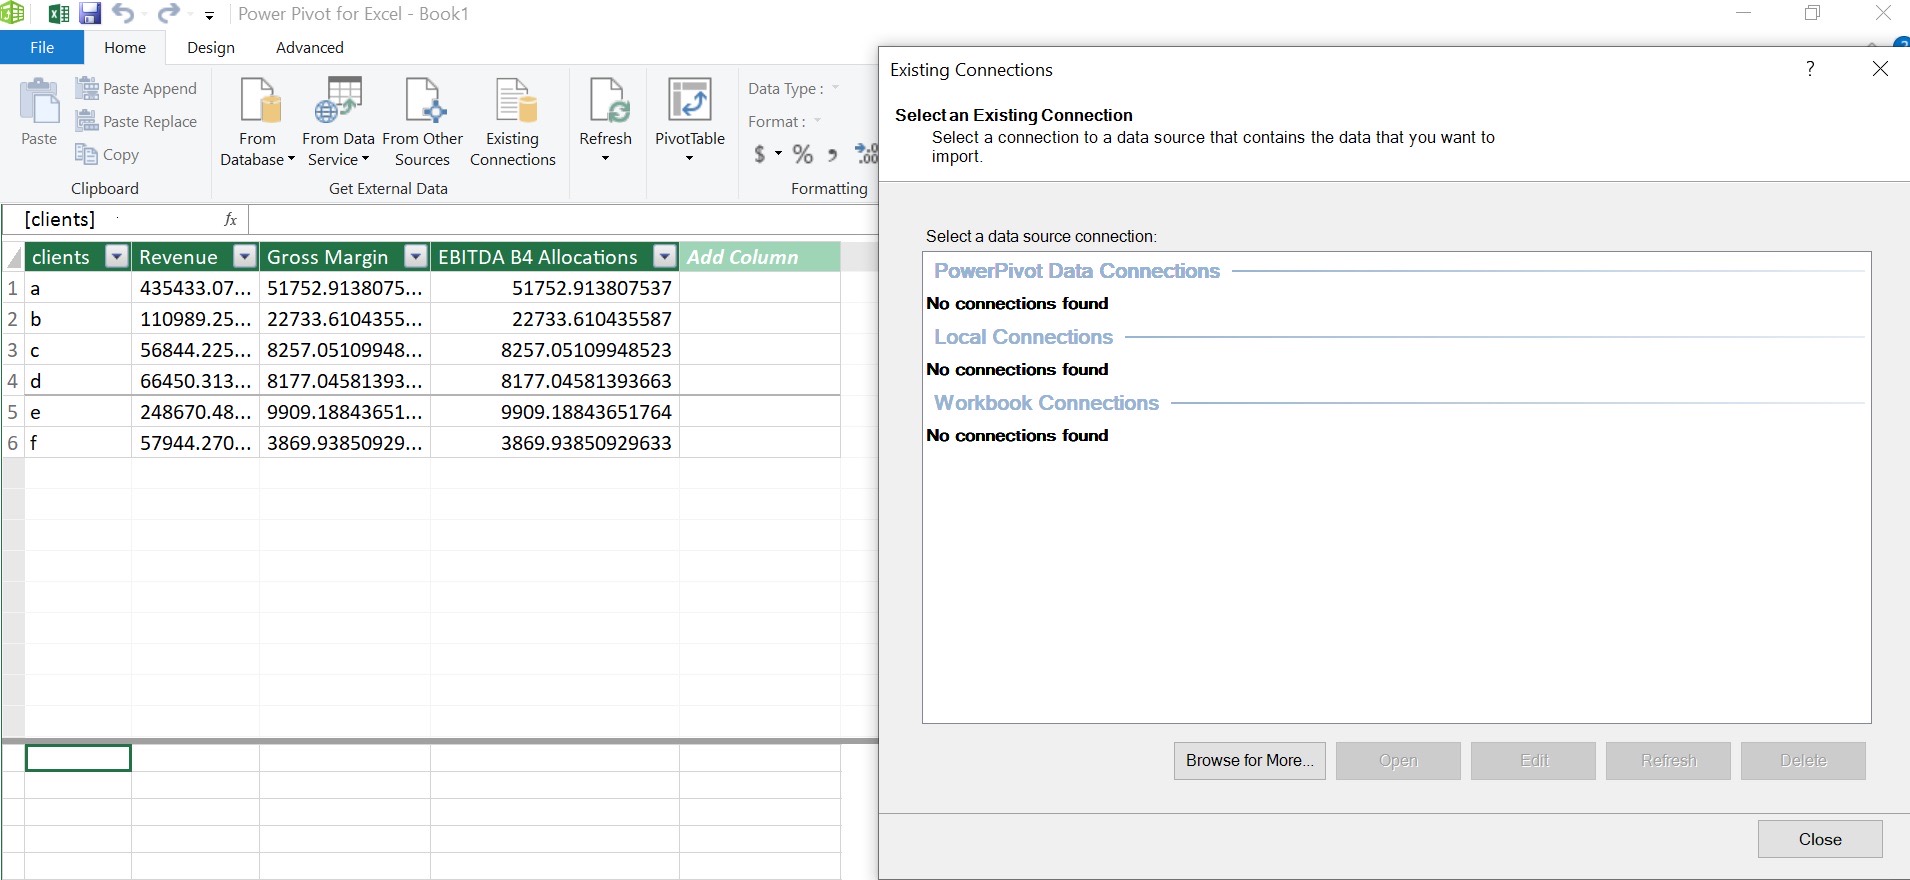The image size is (1910, 880).
Task: Apply thousands separator comma icon
Action: click(x=833, y=154)
